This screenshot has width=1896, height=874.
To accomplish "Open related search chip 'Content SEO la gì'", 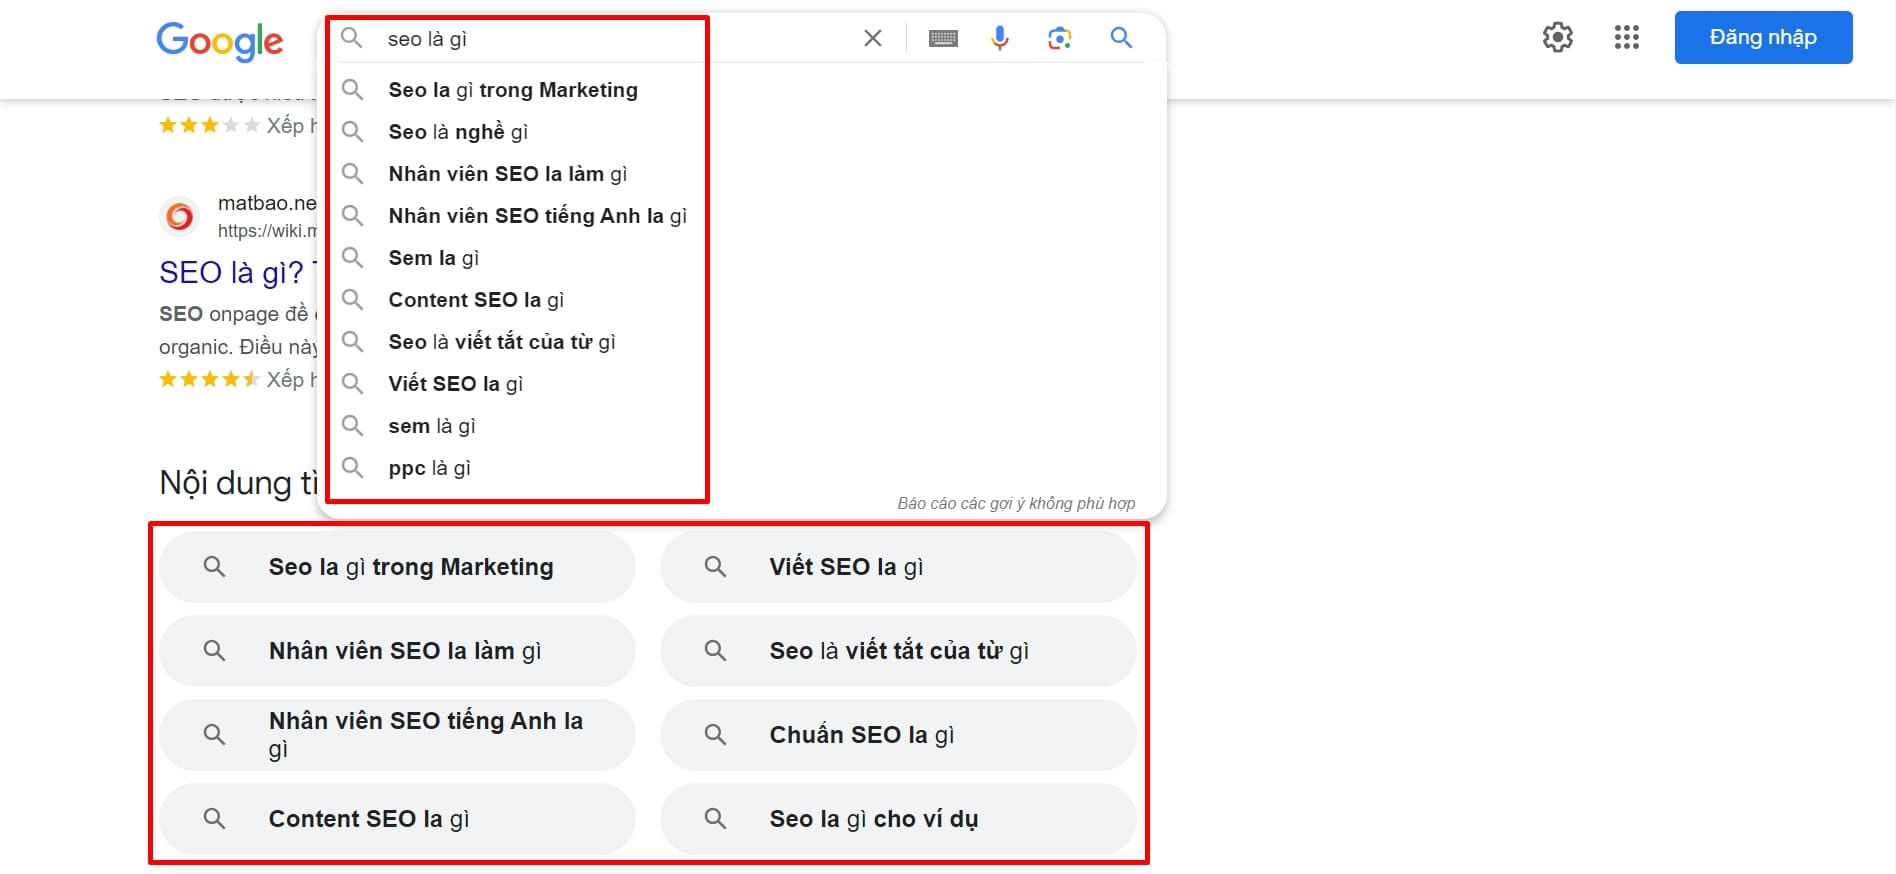I will coord(397,819).
